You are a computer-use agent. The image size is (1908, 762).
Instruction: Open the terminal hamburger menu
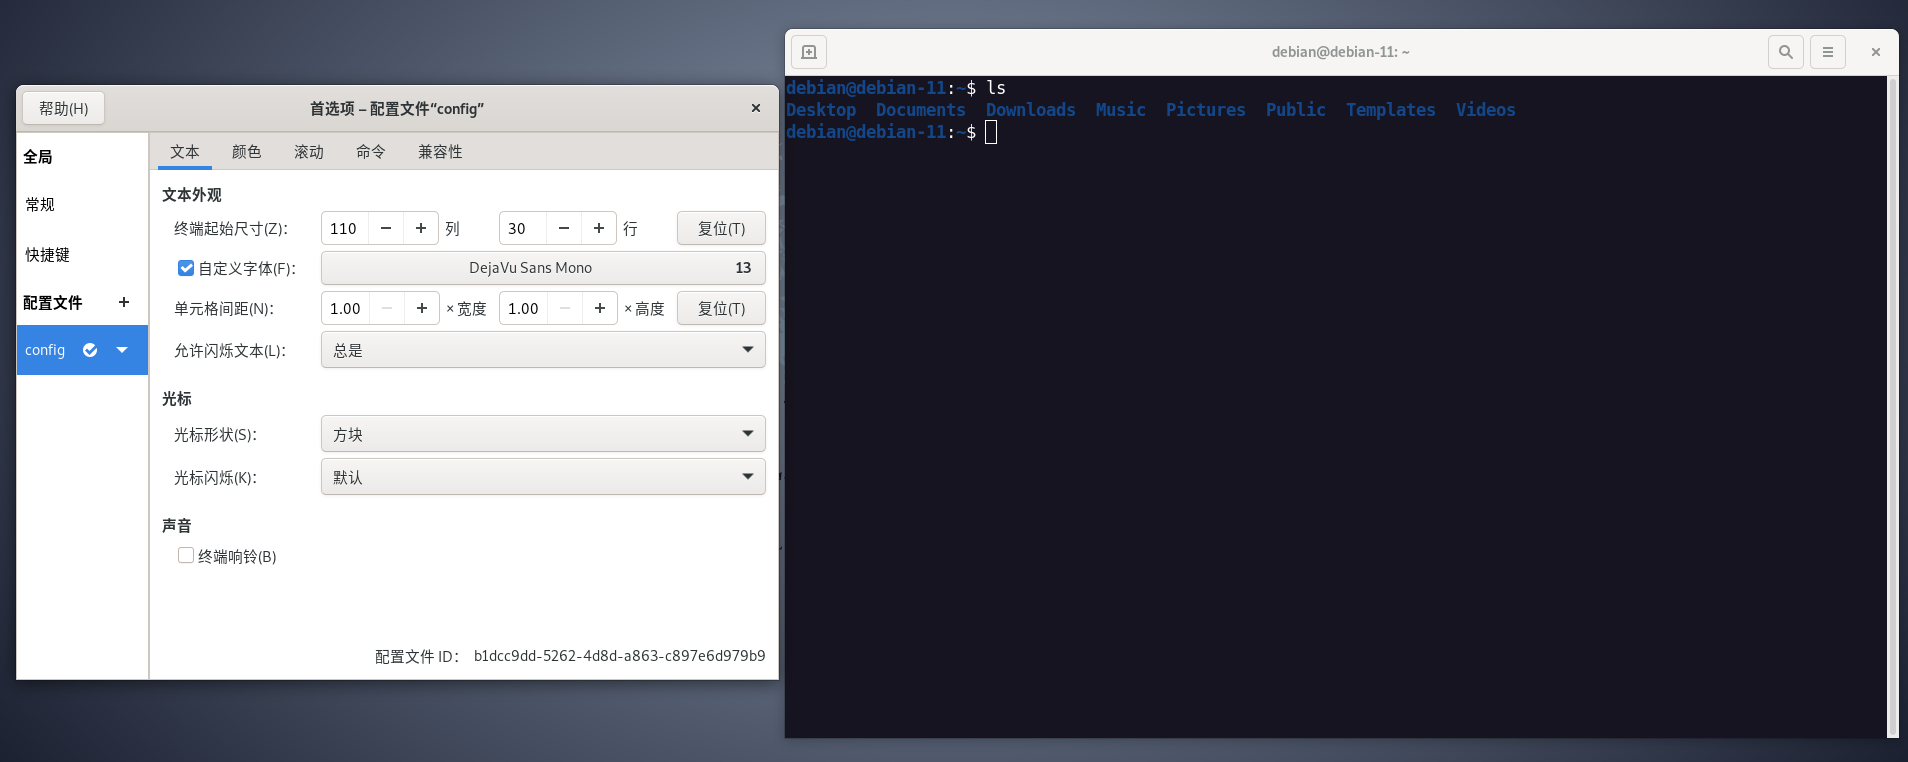point(1827,52)
